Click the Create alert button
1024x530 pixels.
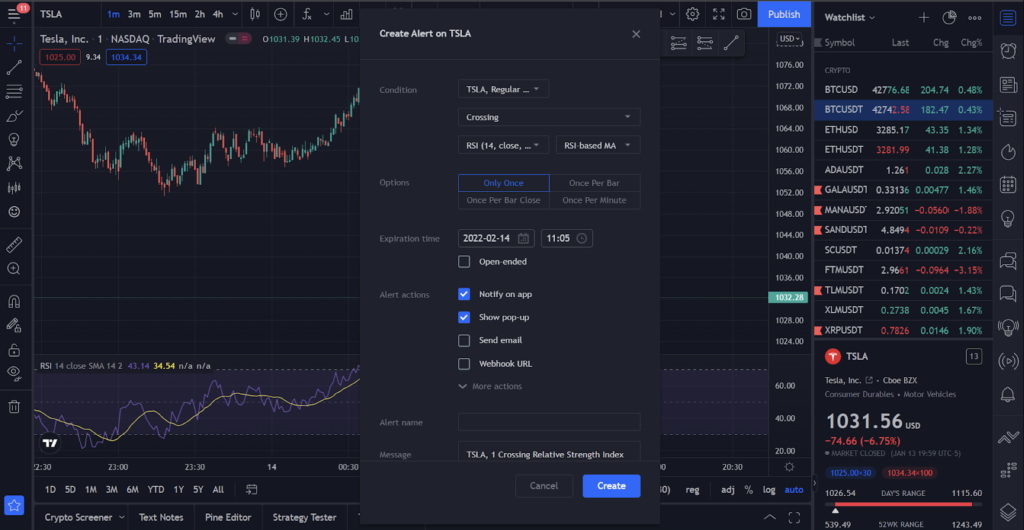click(611, 486)
